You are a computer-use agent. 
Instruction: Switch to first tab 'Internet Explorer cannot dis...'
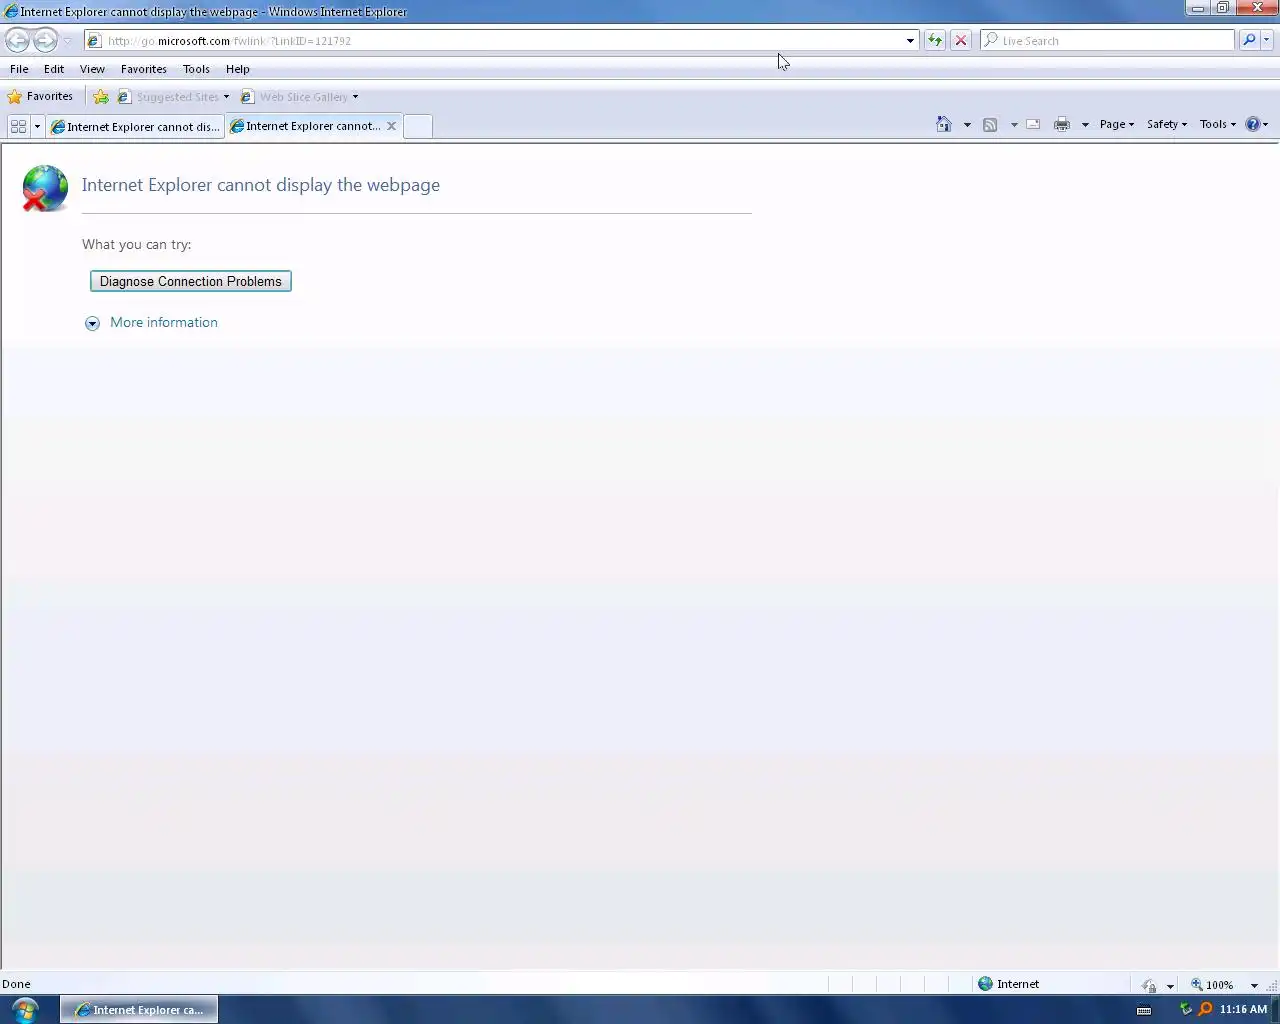(x=135, y=127)
